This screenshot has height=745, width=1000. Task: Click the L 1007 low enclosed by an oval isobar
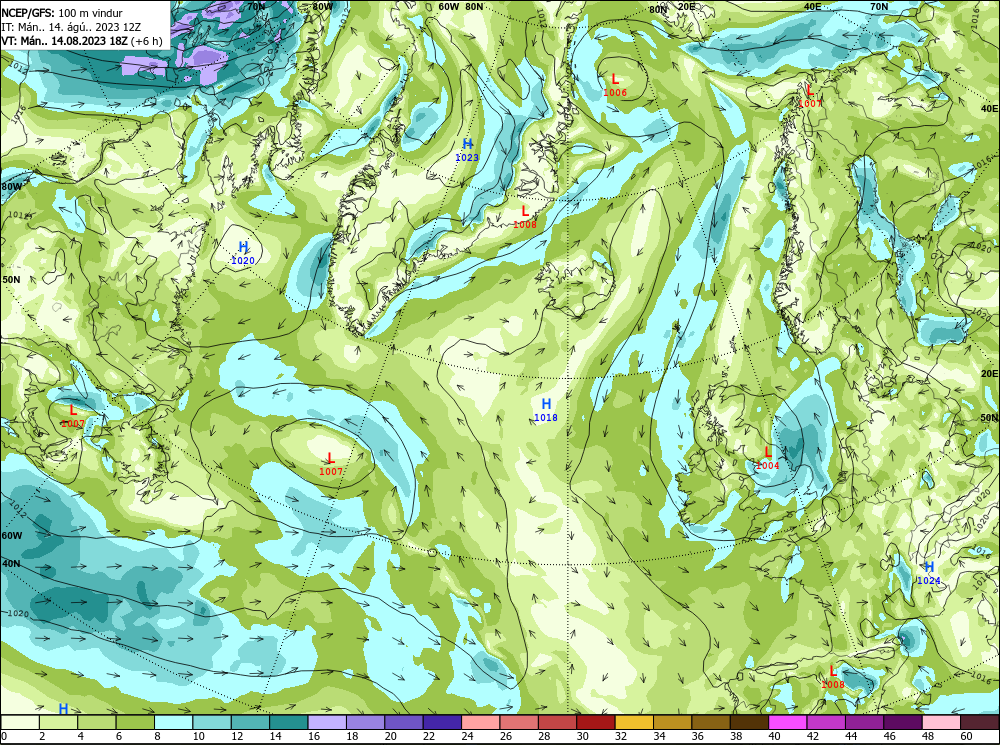[330, 464]
